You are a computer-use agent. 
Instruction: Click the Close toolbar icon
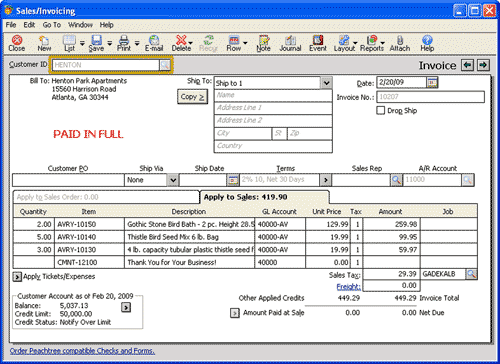(x=17, y=43)
